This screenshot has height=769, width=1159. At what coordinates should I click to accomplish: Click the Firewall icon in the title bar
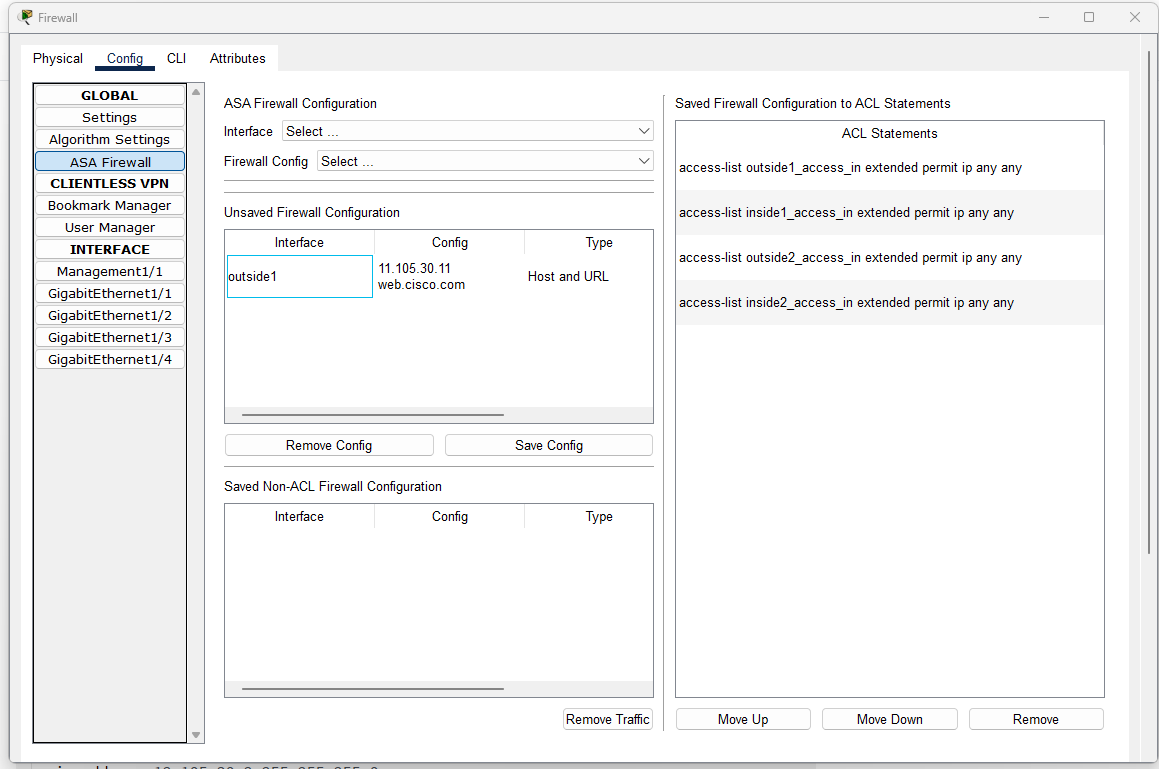[x=27, y=17]
